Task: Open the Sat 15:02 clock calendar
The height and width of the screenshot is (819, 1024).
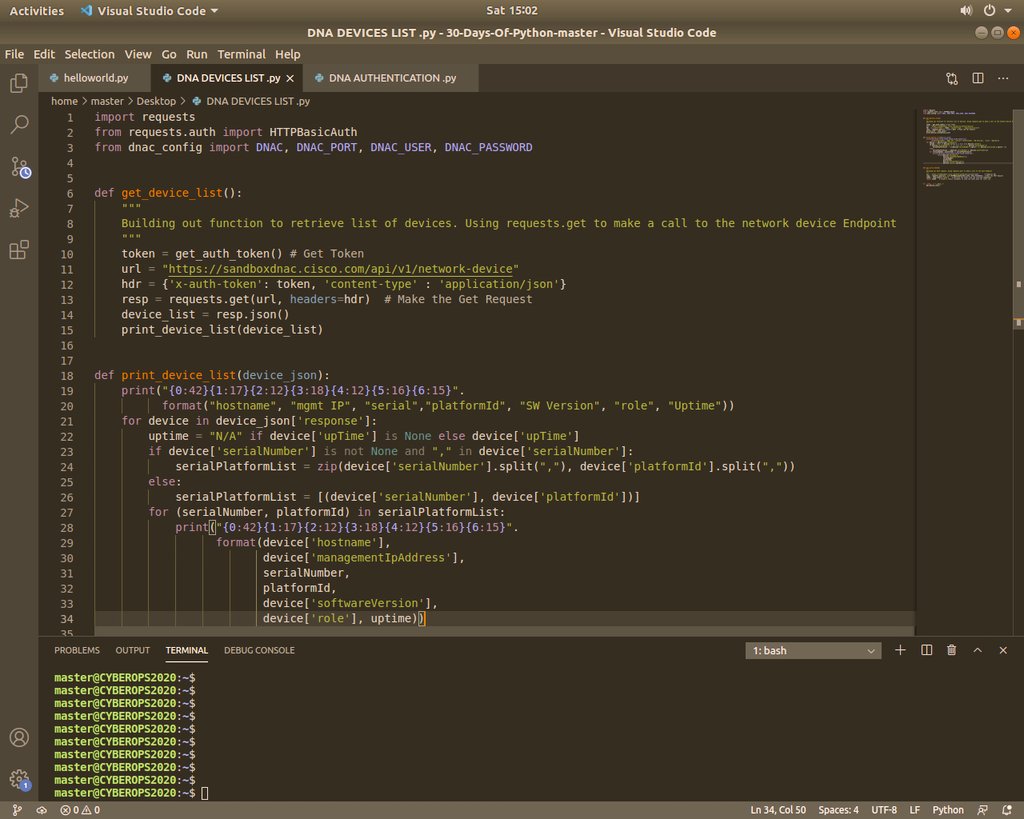Action: click(x=511, y=11)
